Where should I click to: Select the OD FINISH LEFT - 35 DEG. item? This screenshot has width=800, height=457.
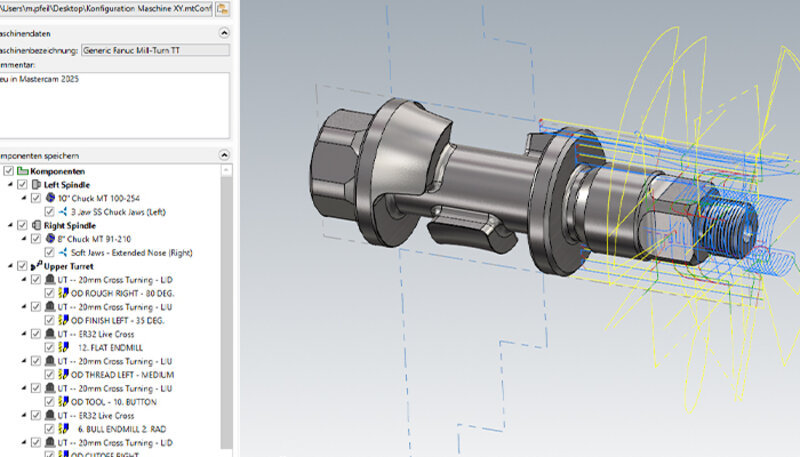tap(113, 320)
